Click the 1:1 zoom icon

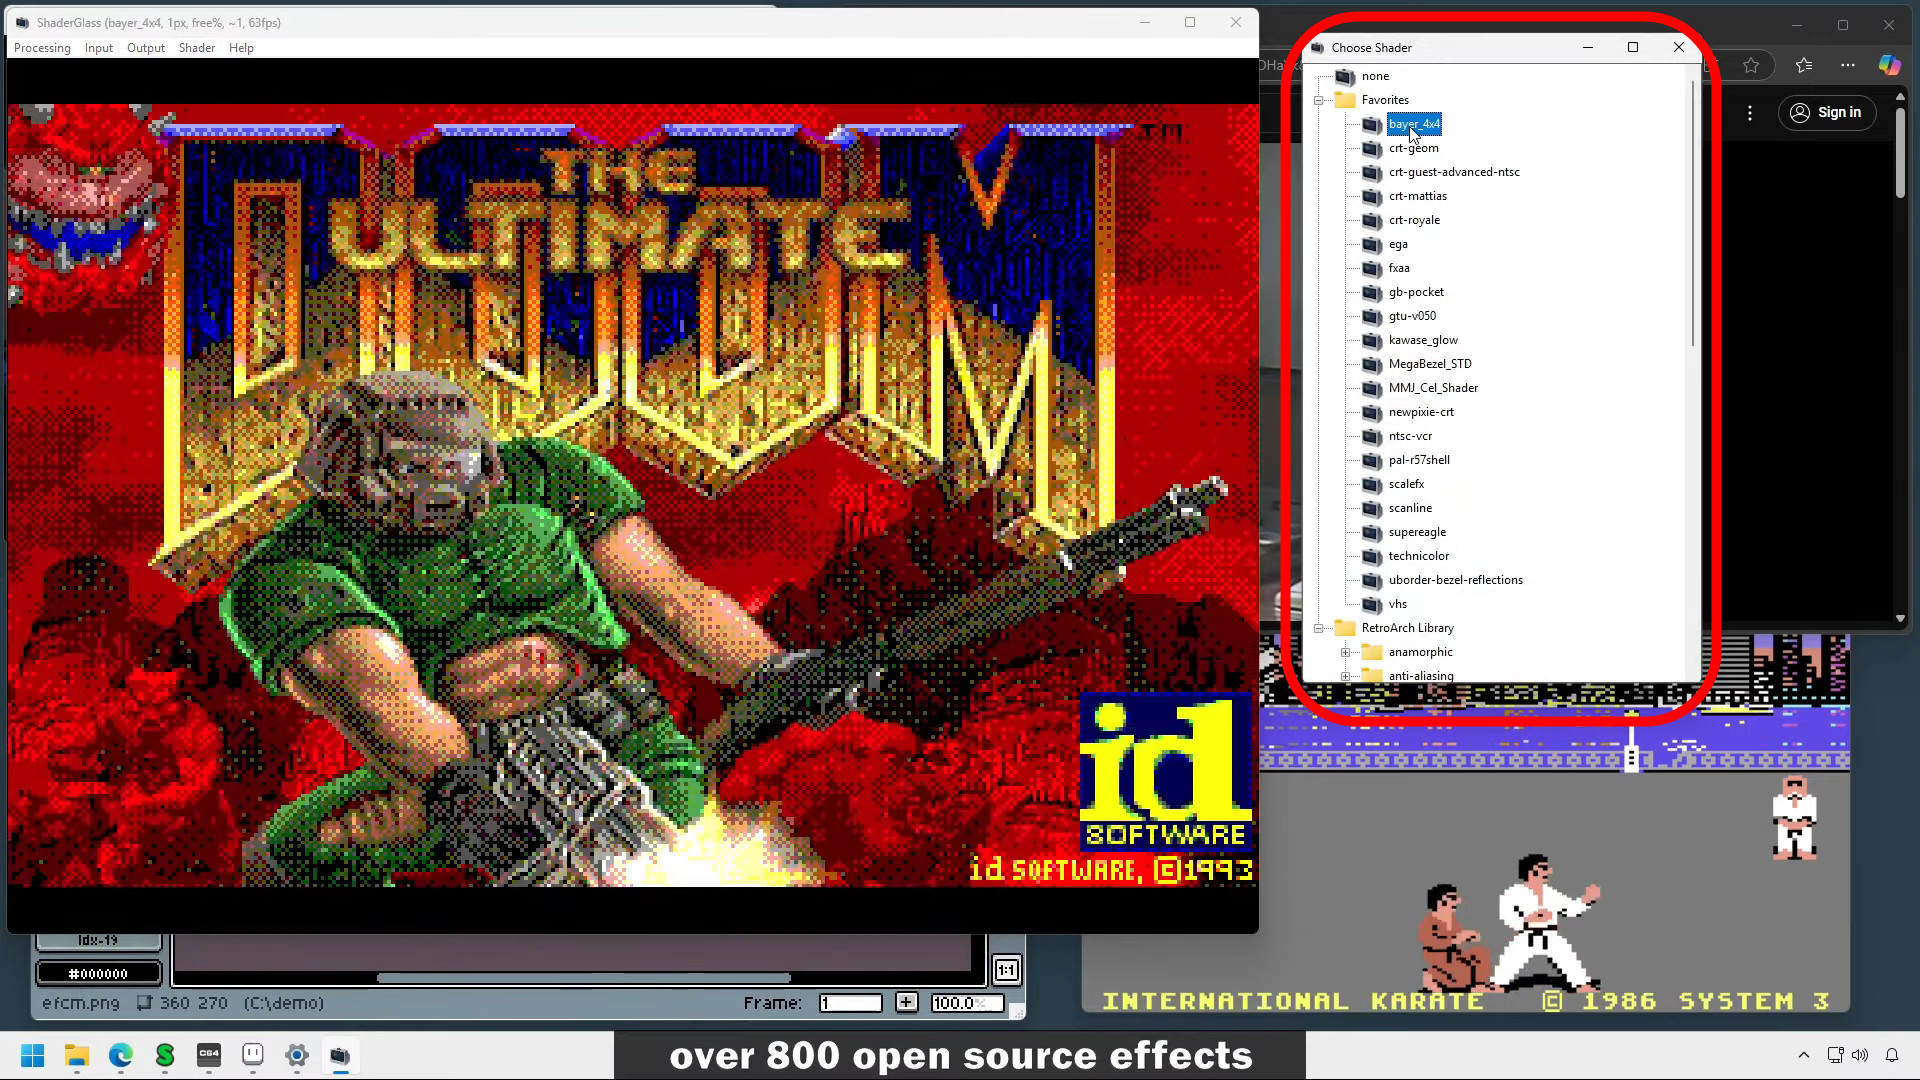(x=1006, y=970)
